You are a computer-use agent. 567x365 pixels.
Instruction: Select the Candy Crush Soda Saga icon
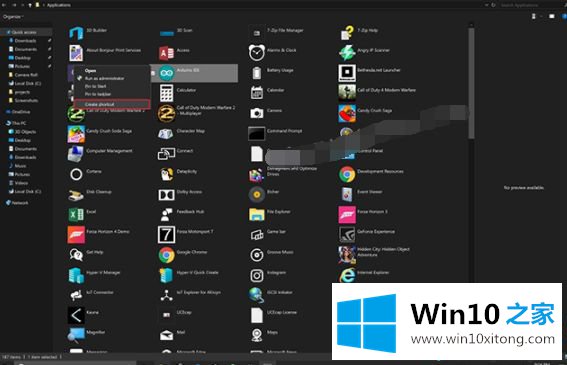click(x=76, y=134)
